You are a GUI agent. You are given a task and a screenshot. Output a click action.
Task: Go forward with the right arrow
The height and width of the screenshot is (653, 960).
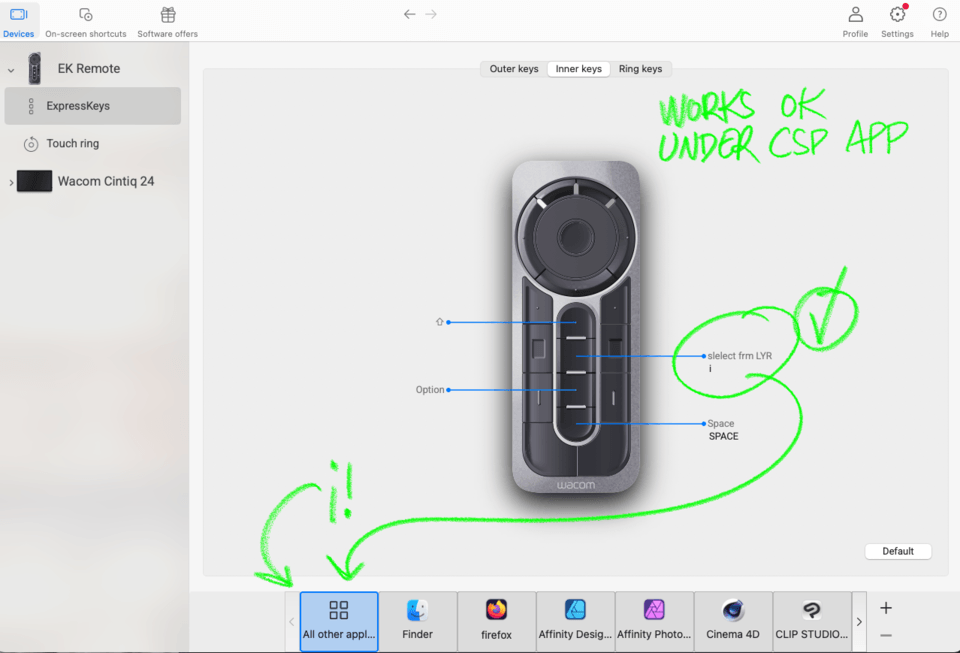point(431,14)
